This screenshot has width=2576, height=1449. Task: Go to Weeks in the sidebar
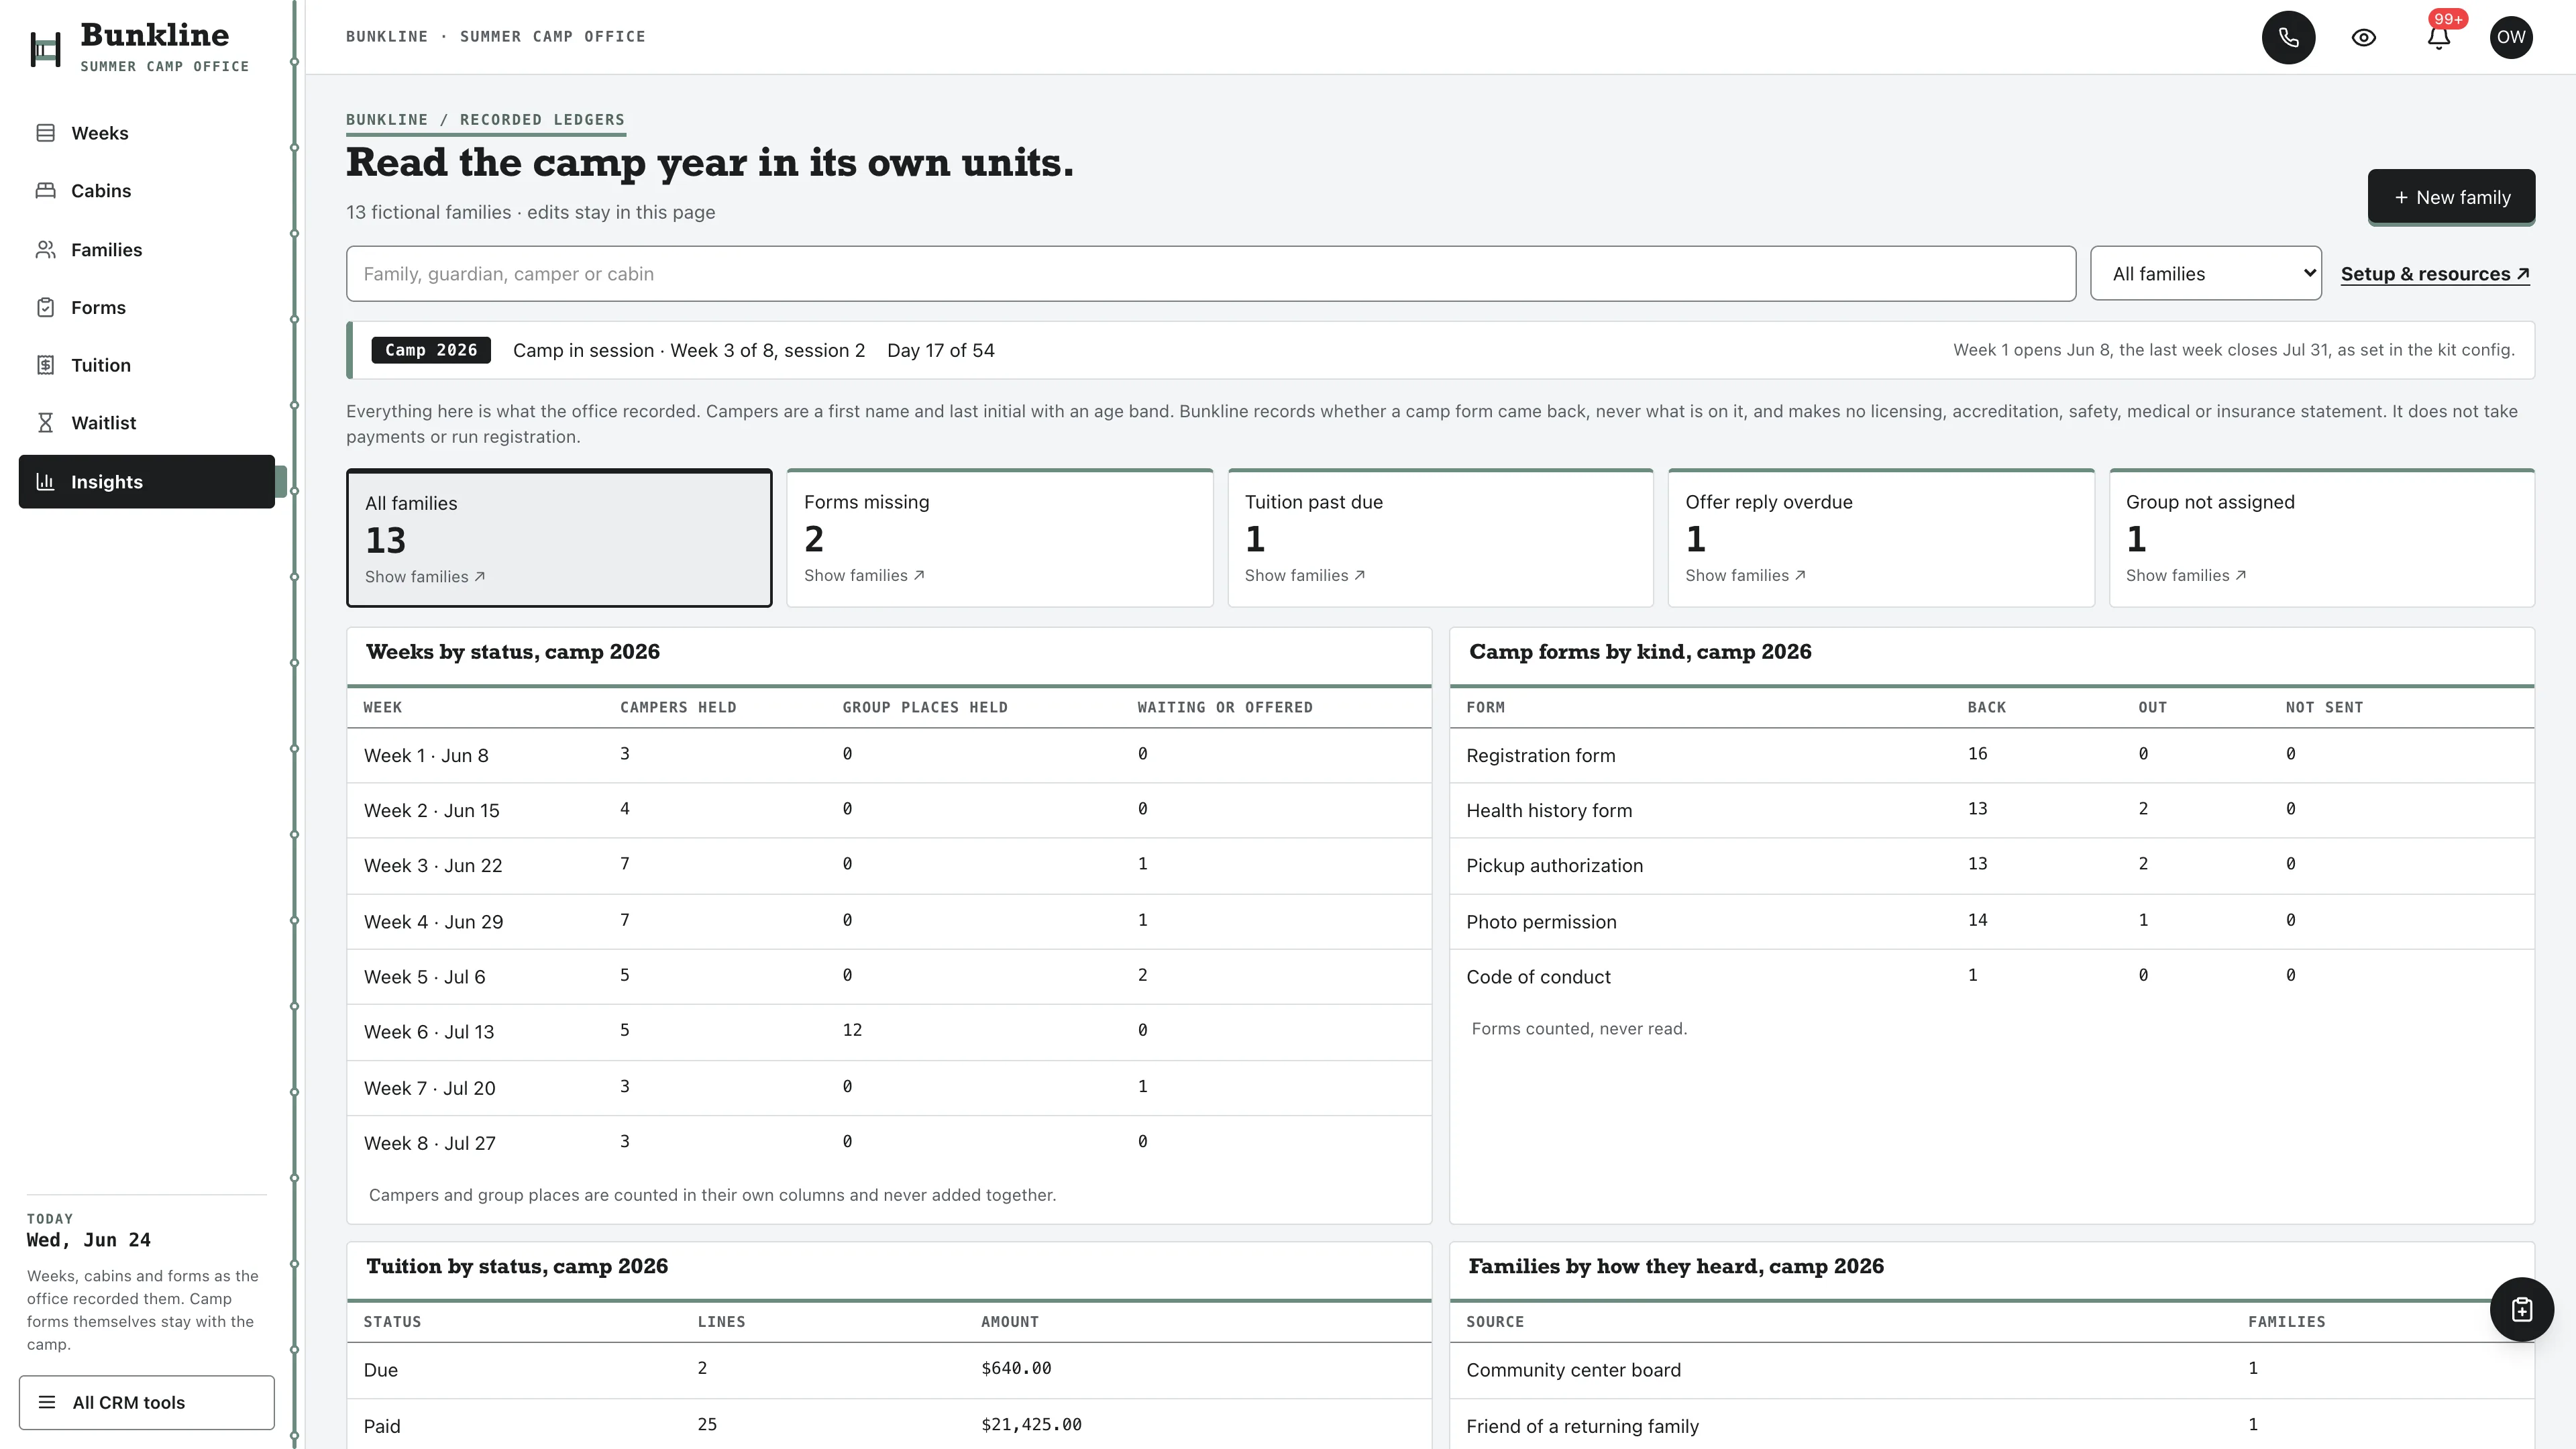click(146, 133)
